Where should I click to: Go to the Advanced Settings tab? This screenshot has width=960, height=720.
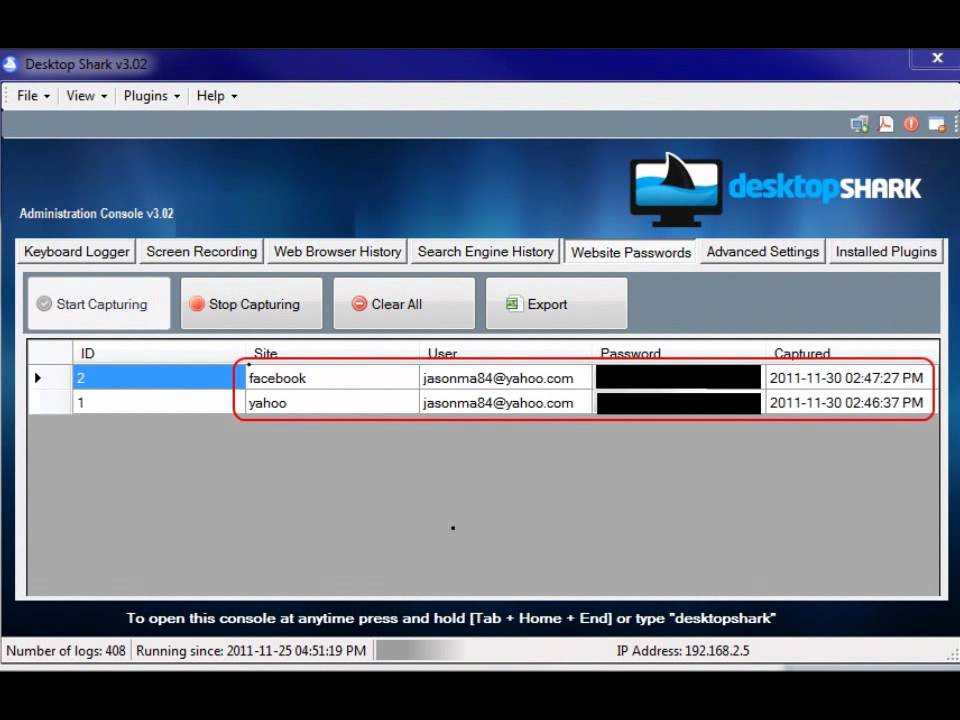tap(762, 252)
